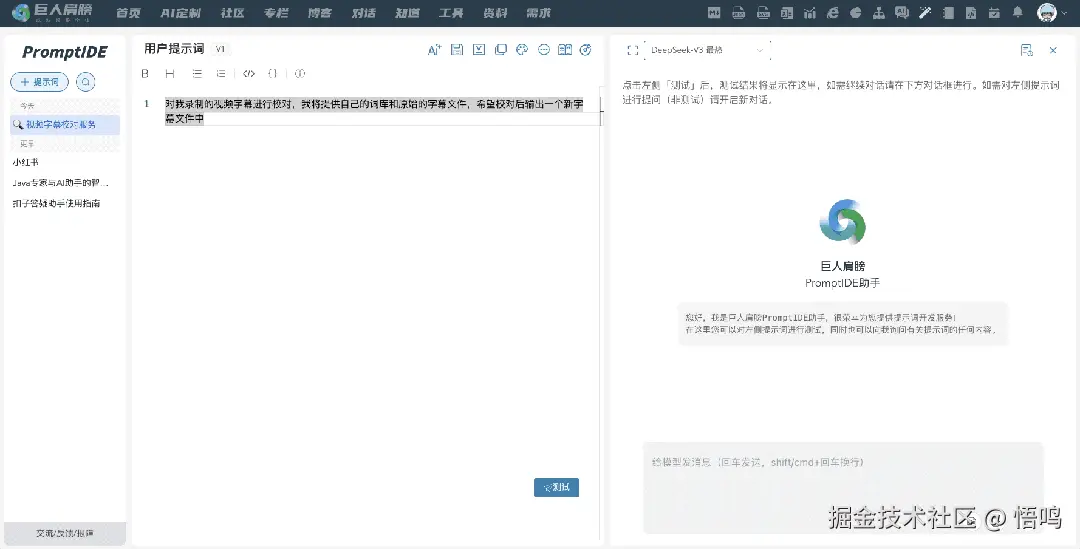Apply bold formatting with the B button
The width and height of the screenshot is (1080, 549).
[x=145, y=73]
